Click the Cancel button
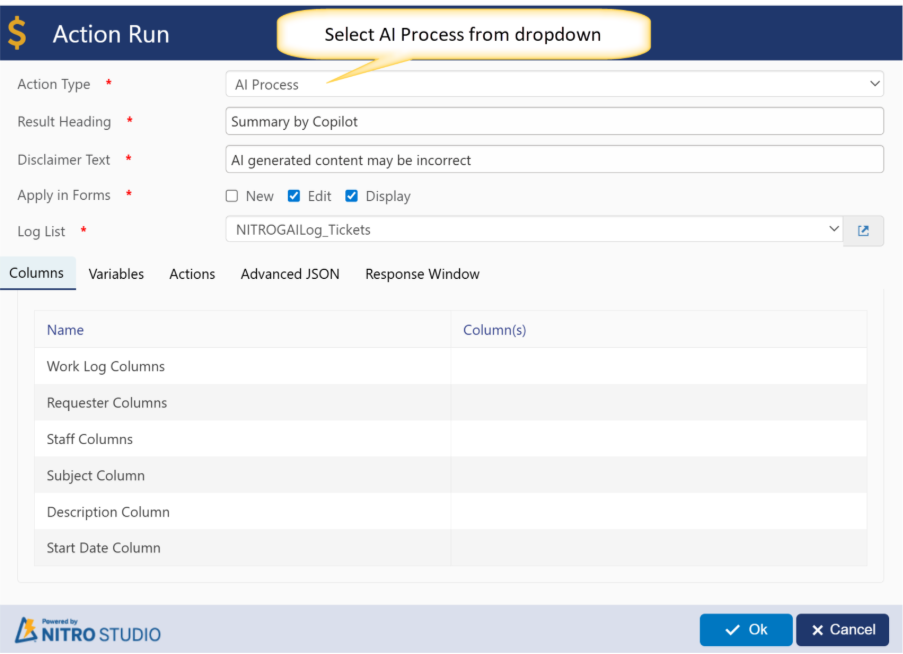 [842, 630]
